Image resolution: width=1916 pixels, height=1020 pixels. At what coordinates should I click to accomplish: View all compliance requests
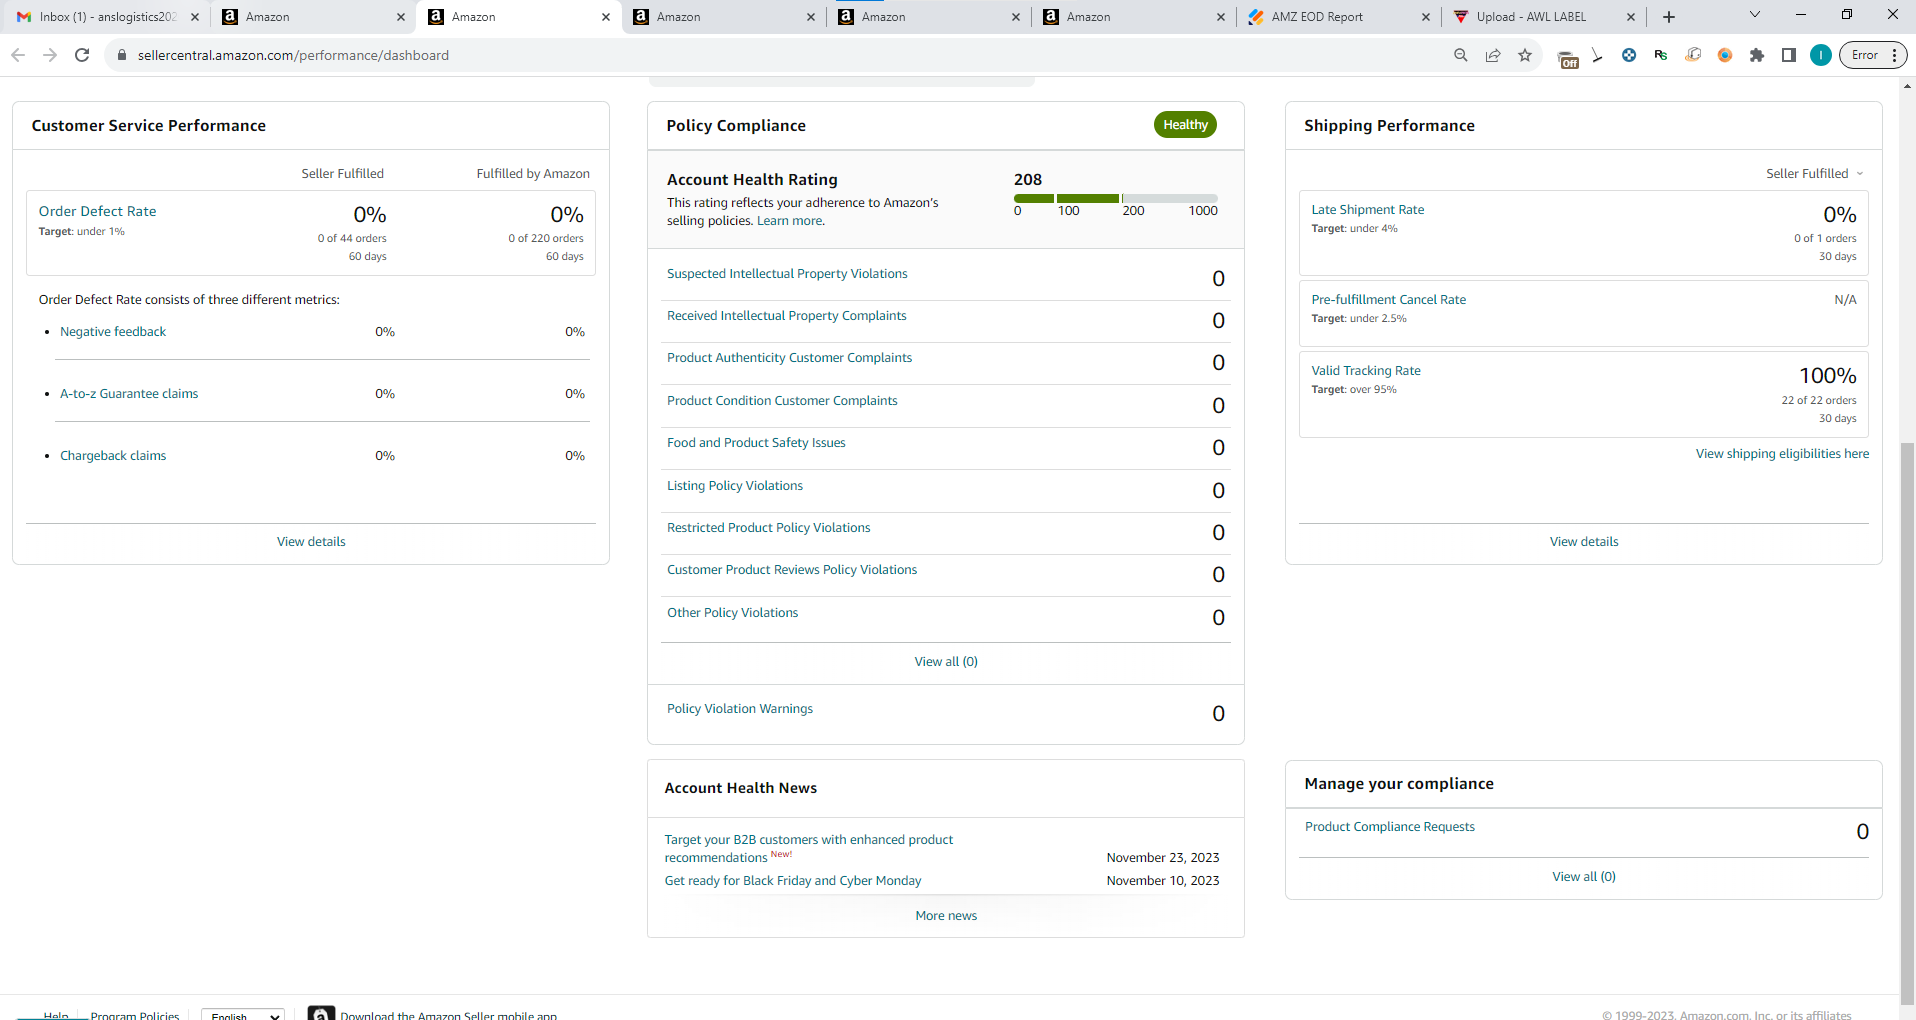click(1584, 876)
